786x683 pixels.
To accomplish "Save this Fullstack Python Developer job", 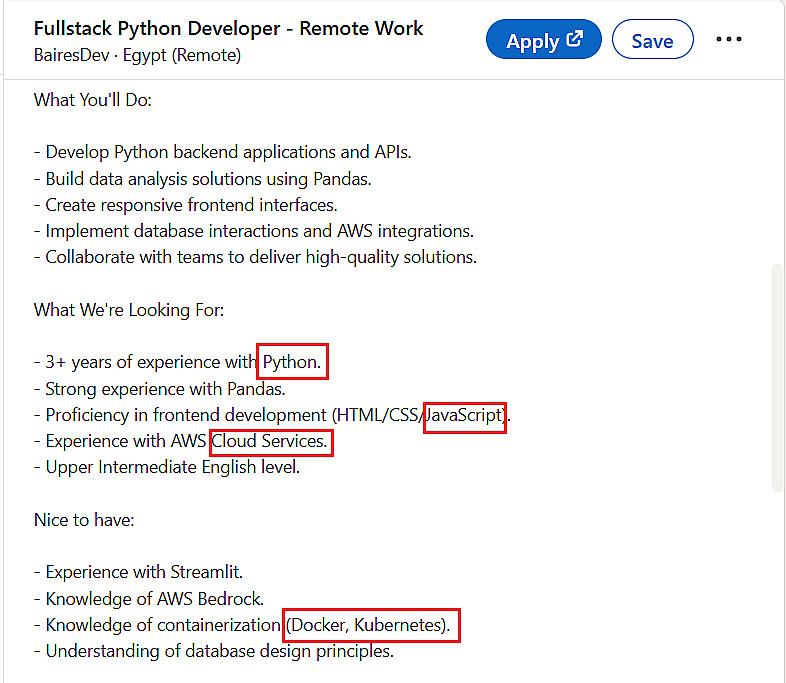I will coord(652,41).
